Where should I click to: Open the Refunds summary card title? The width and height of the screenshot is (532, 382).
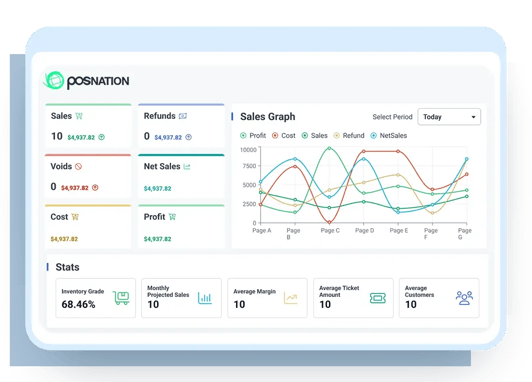[x=159, y=116]
